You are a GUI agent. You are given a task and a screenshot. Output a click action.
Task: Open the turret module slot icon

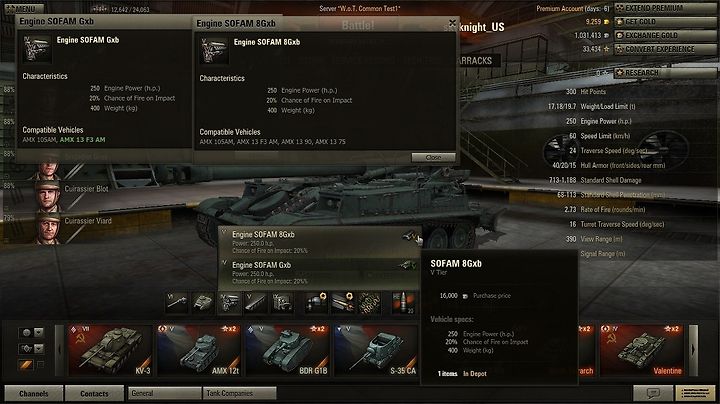coord(202,303)
